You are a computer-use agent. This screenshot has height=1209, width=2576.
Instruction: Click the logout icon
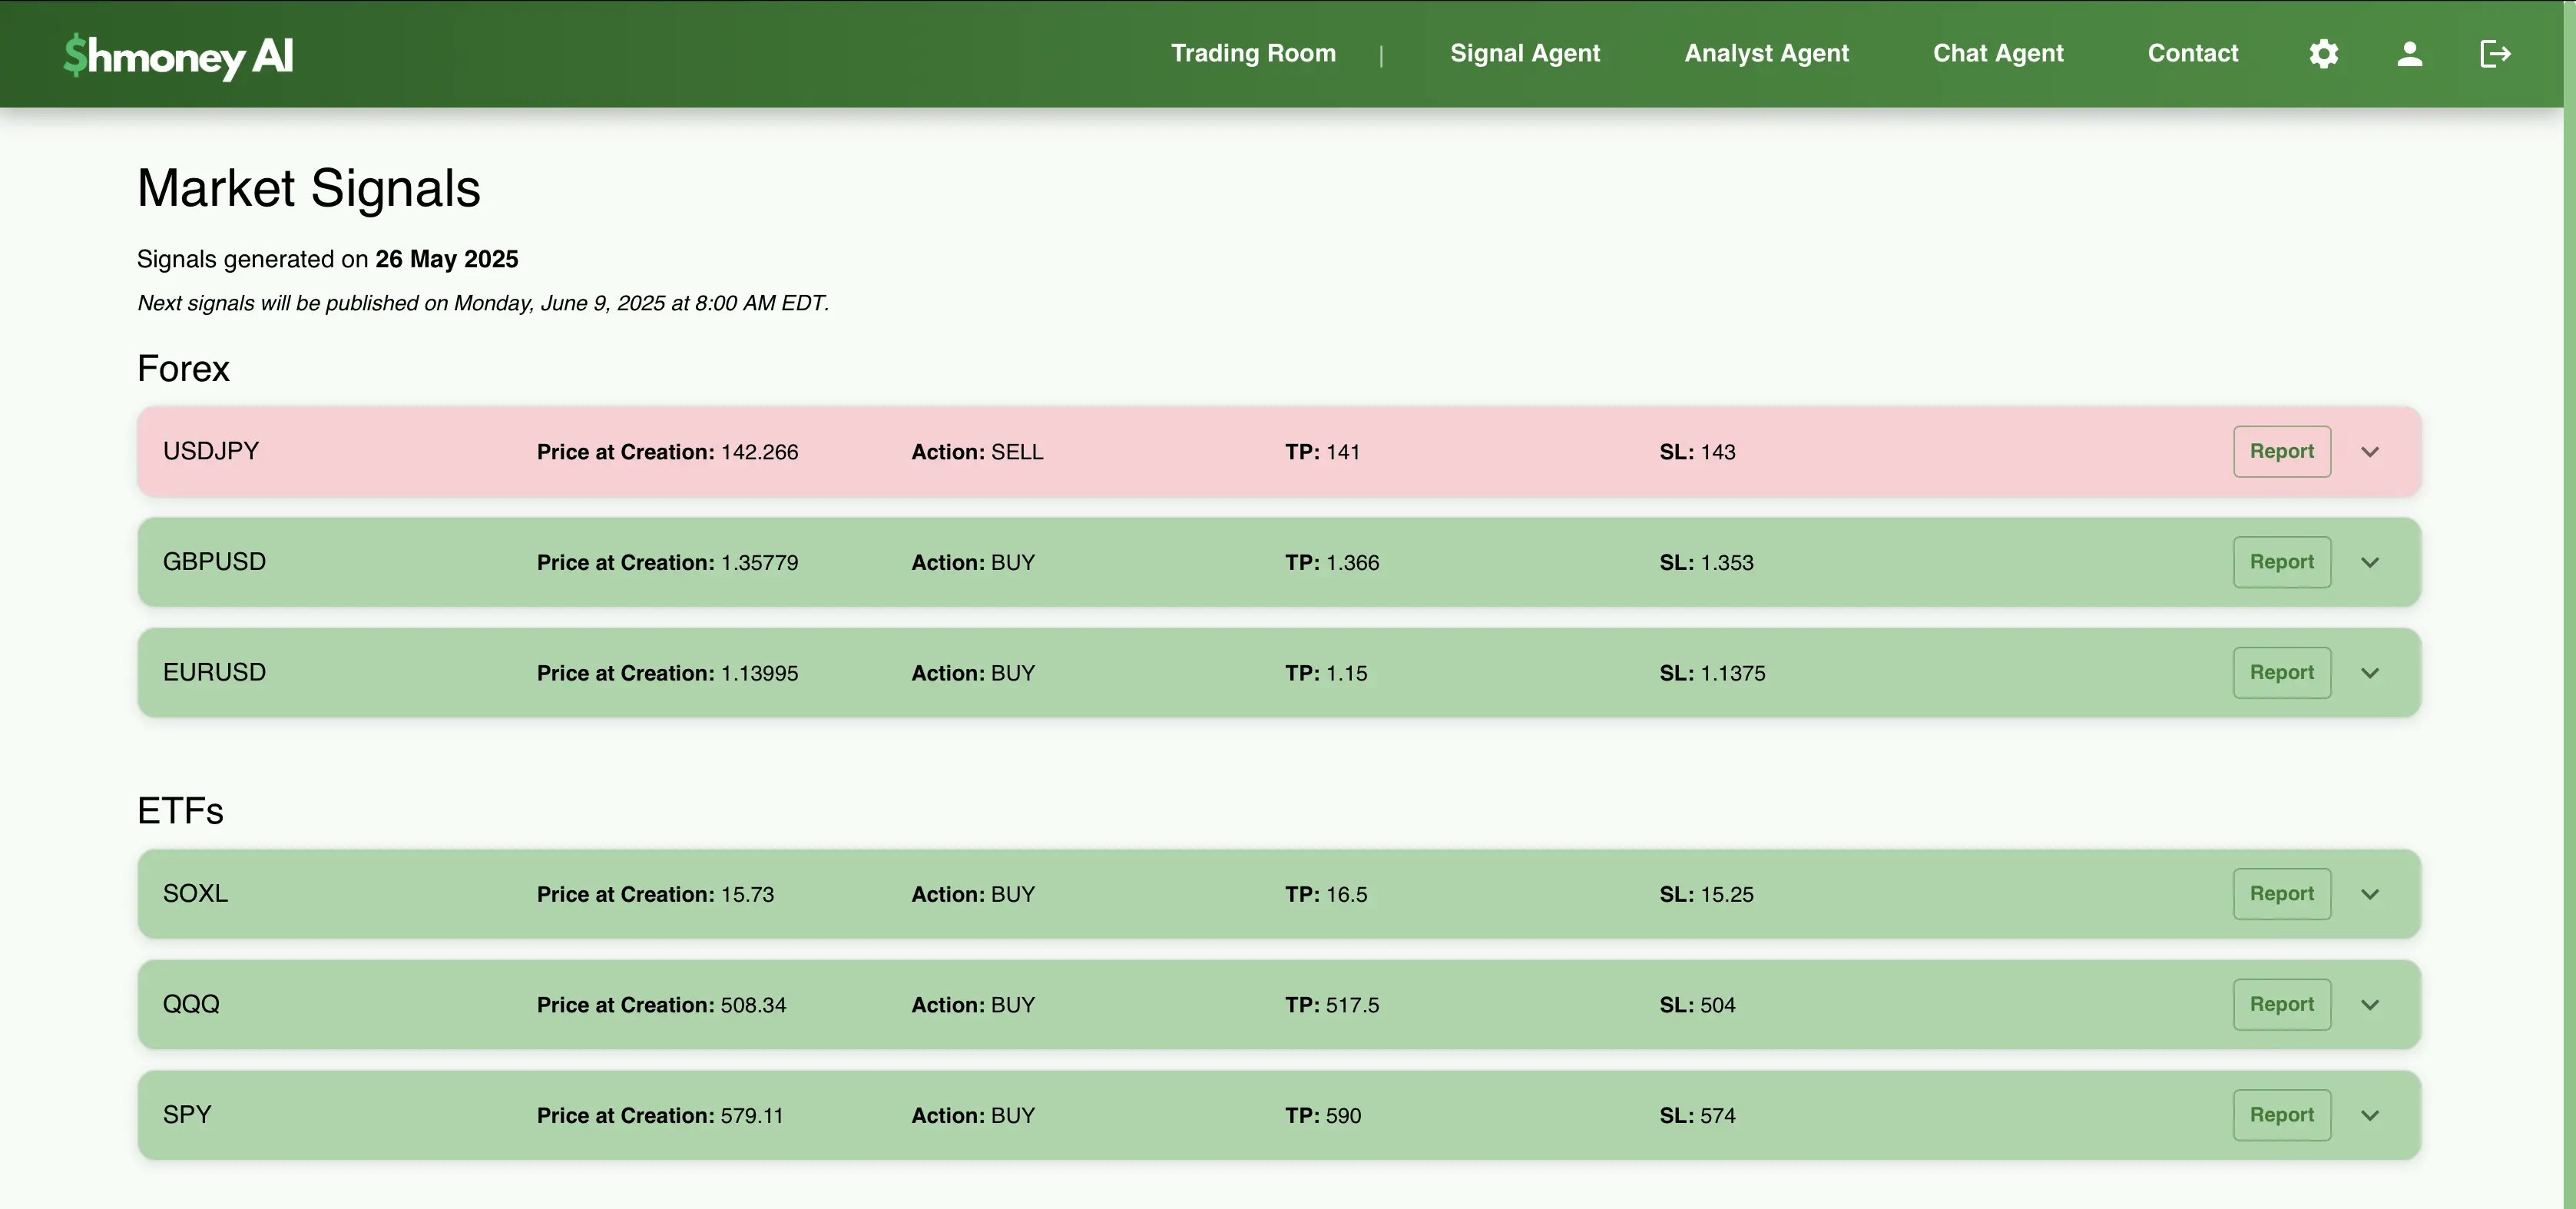coord(2495,53)
